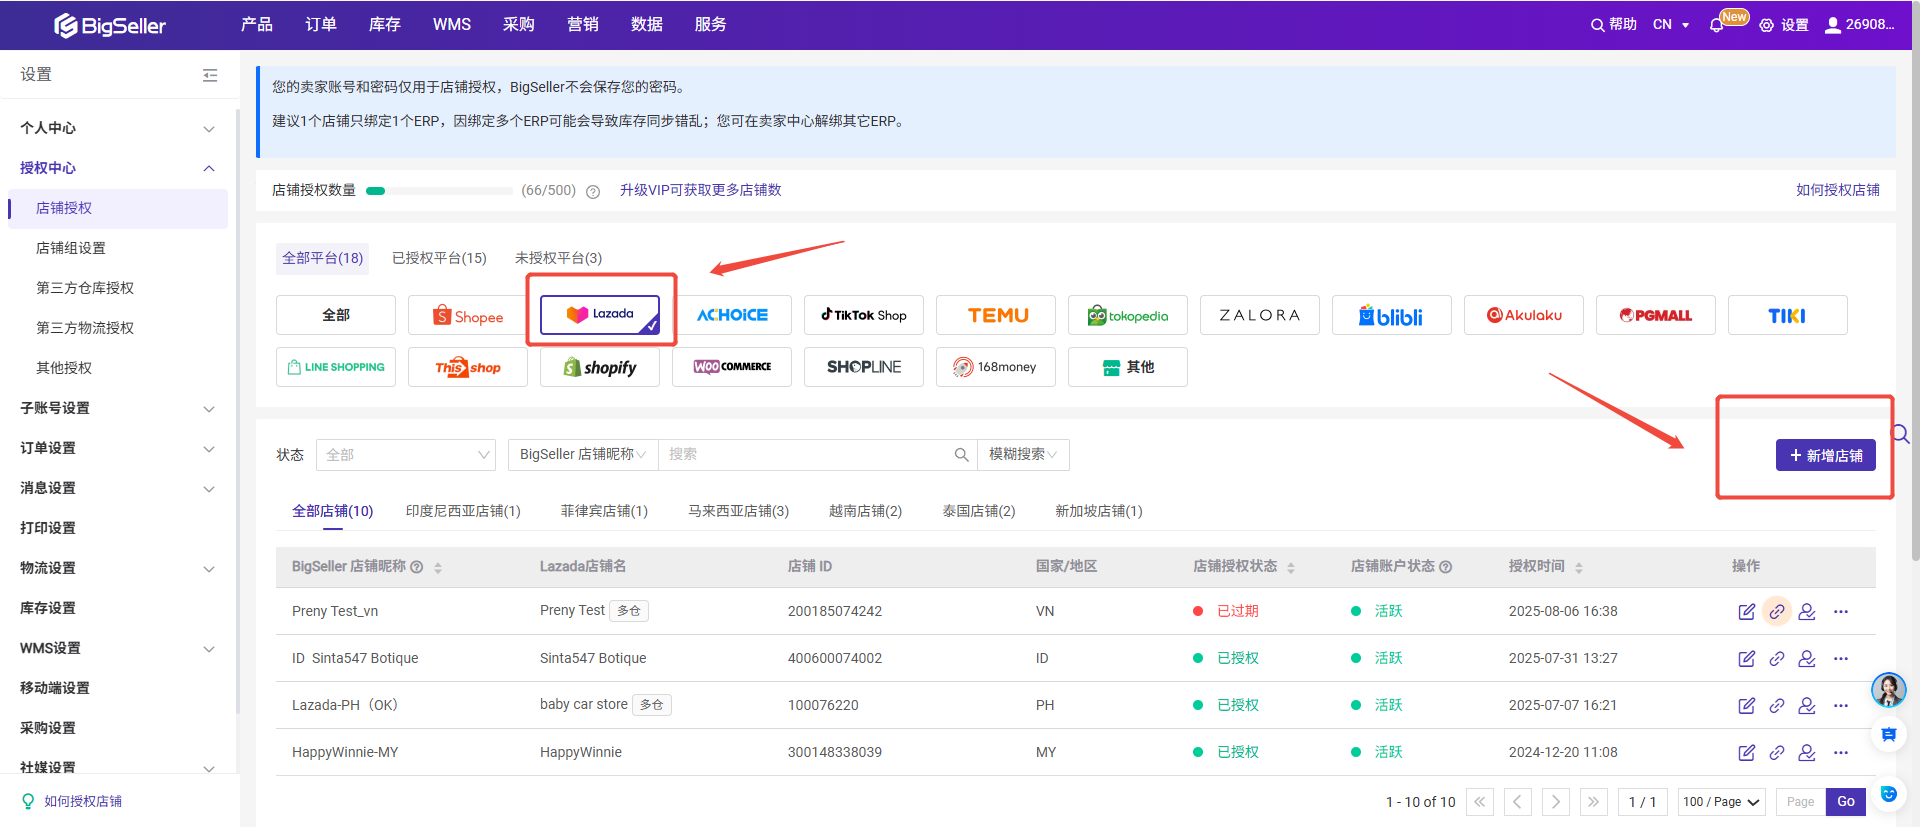This screenshot has width=1920, height=827.
Task: Click the search magnifier icon in search box
Action: tap(961, 455)
